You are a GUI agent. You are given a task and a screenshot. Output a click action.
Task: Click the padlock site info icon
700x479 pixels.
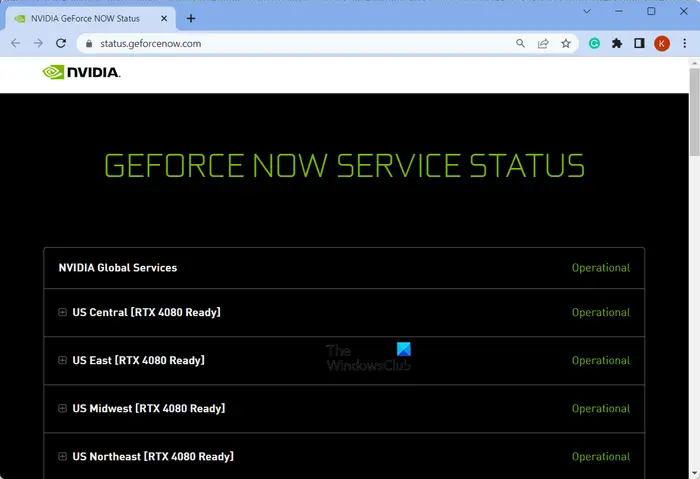(89, 43)
